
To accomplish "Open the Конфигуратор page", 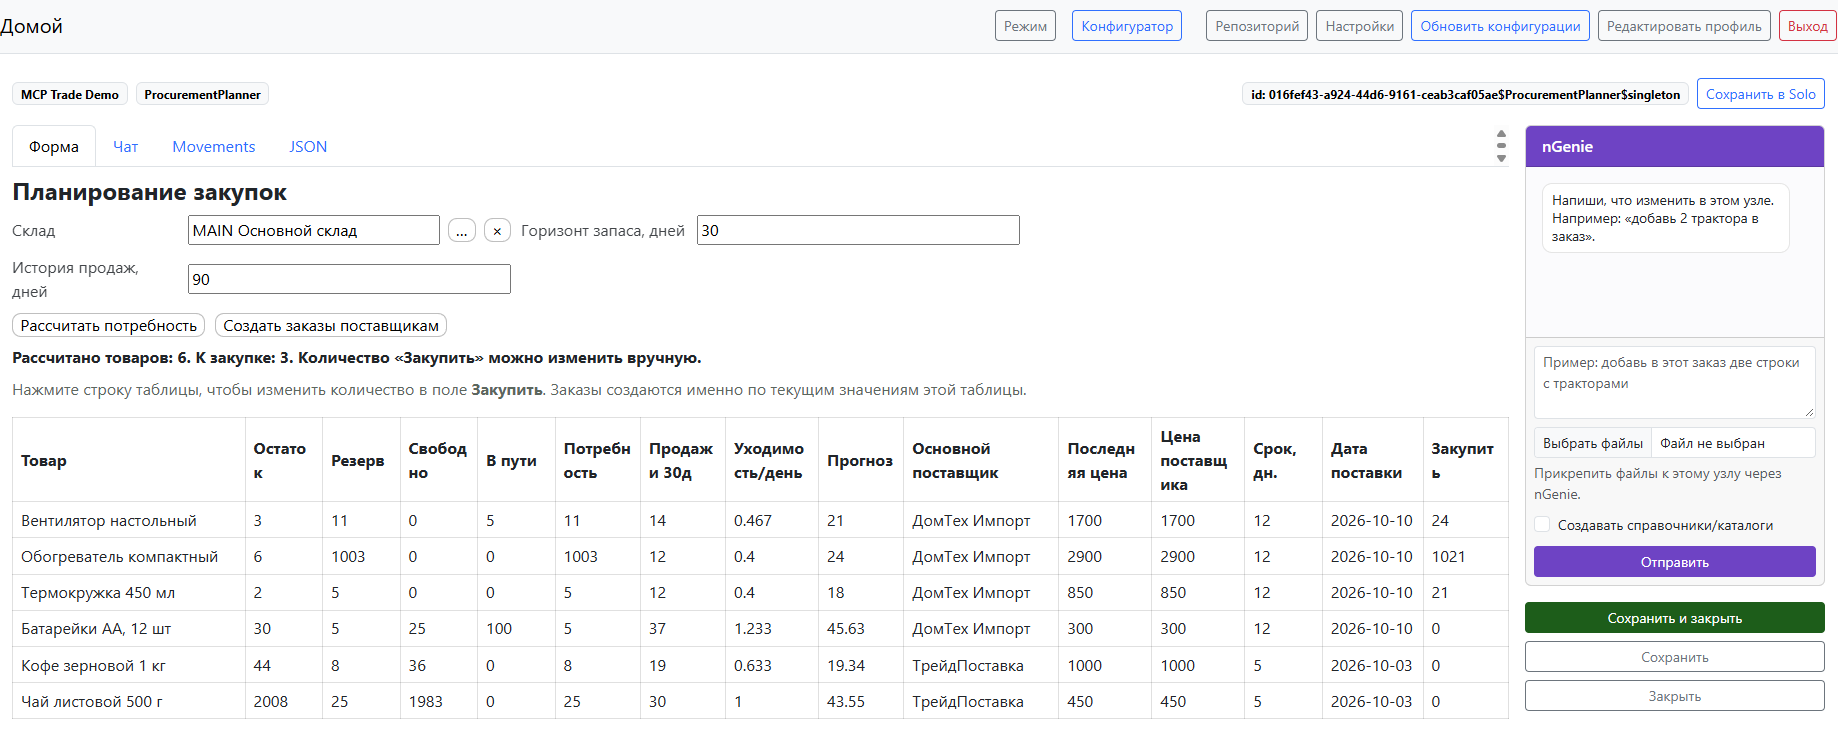I will pos(1127,26).
